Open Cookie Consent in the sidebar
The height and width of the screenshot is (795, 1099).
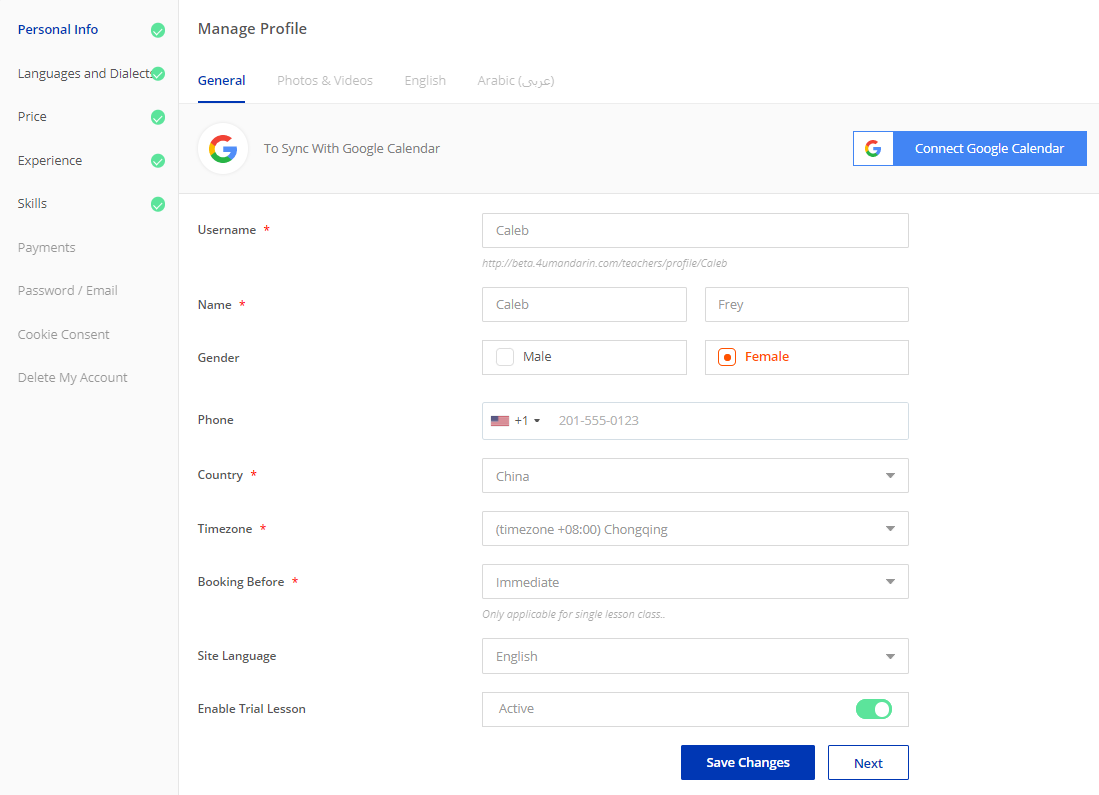pos(64,334)
